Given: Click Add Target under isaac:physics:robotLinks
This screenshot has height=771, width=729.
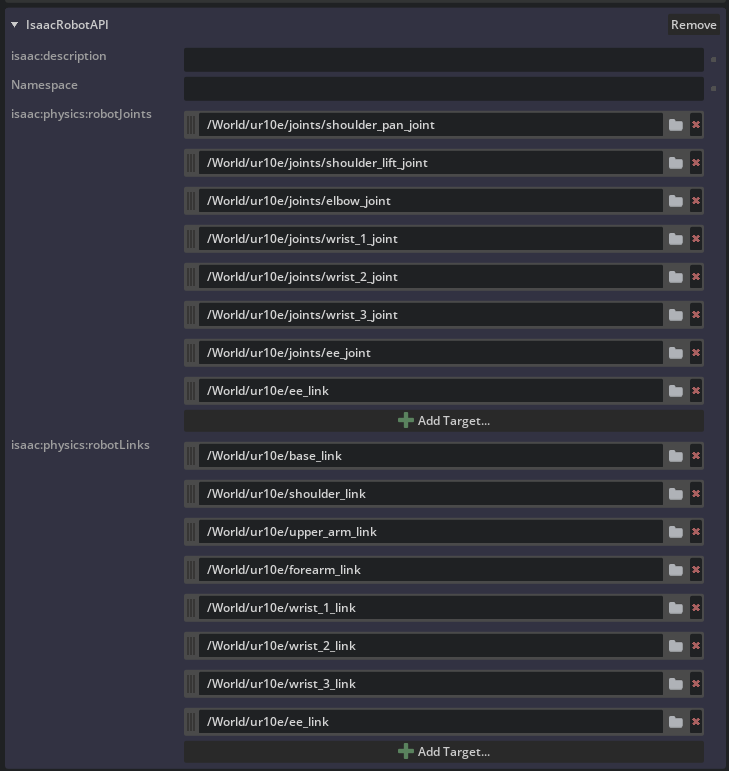Looking at the screenshot, I should click(444, 752).
